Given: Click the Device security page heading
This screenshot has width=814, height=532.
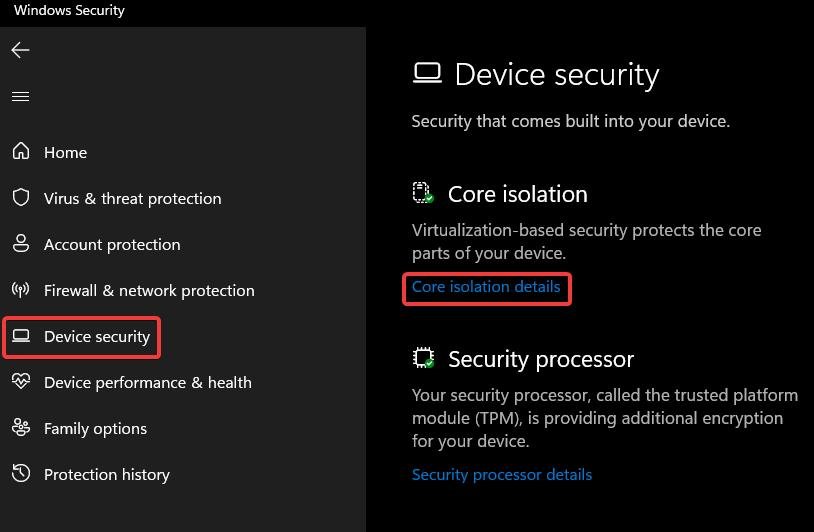Looking at the screenshot, I should pyautogui.click(x=557, y=75).
